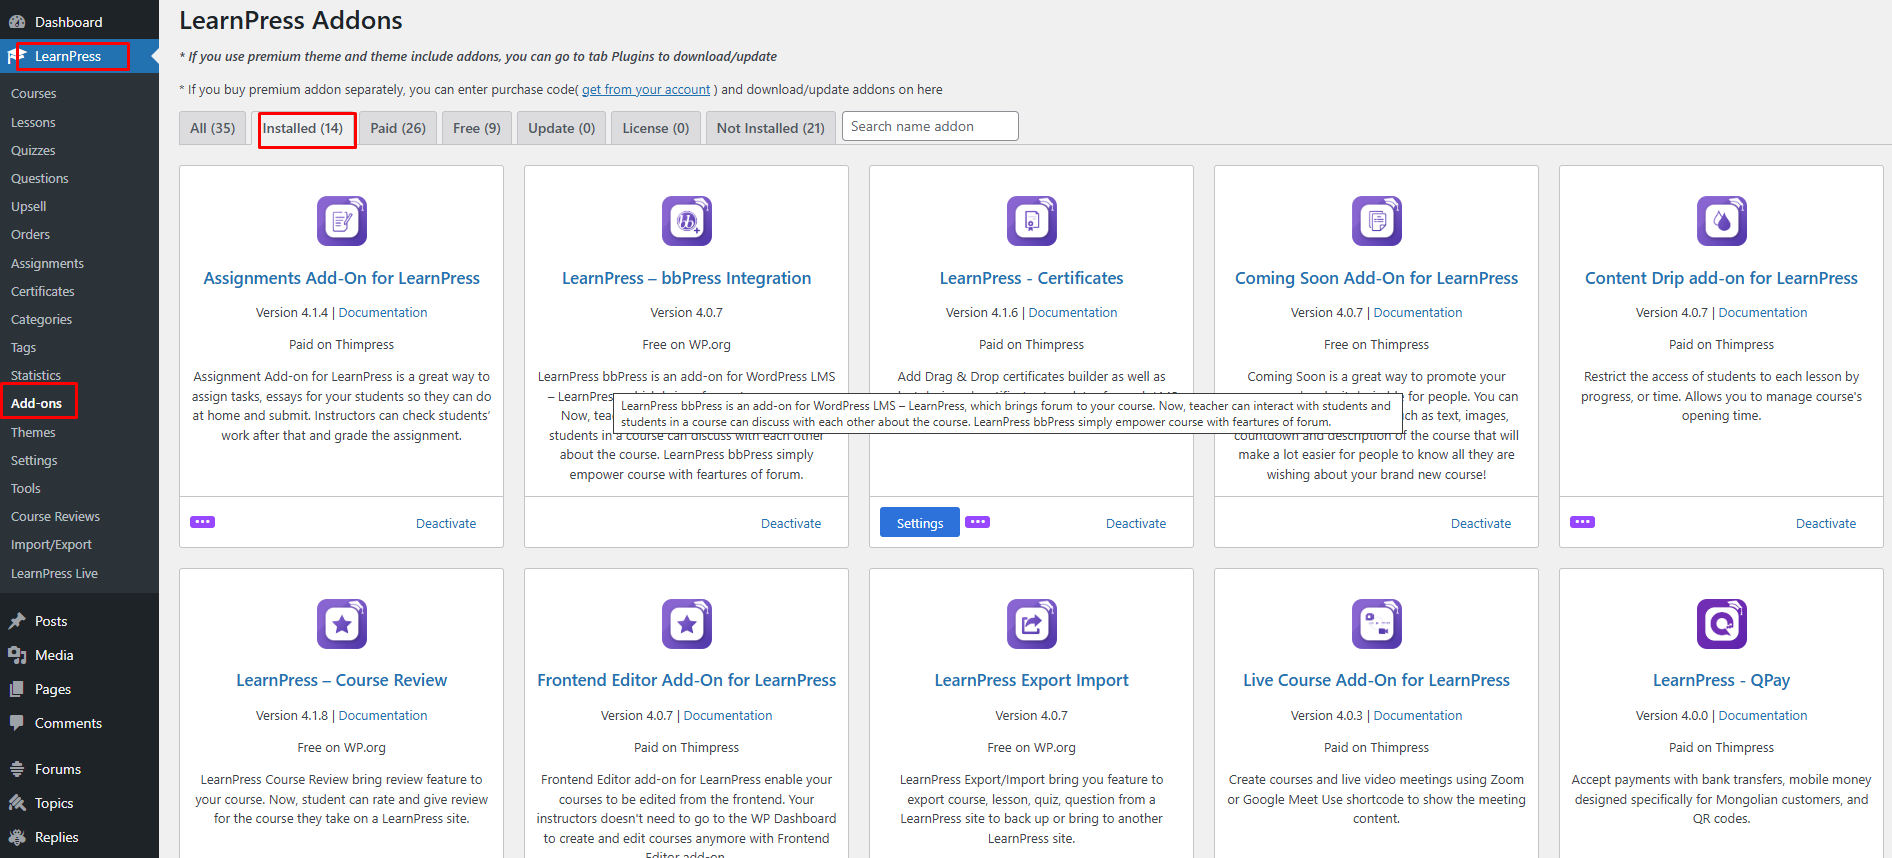
Task: Click in the Search name addon field
Action: (929, 126)
